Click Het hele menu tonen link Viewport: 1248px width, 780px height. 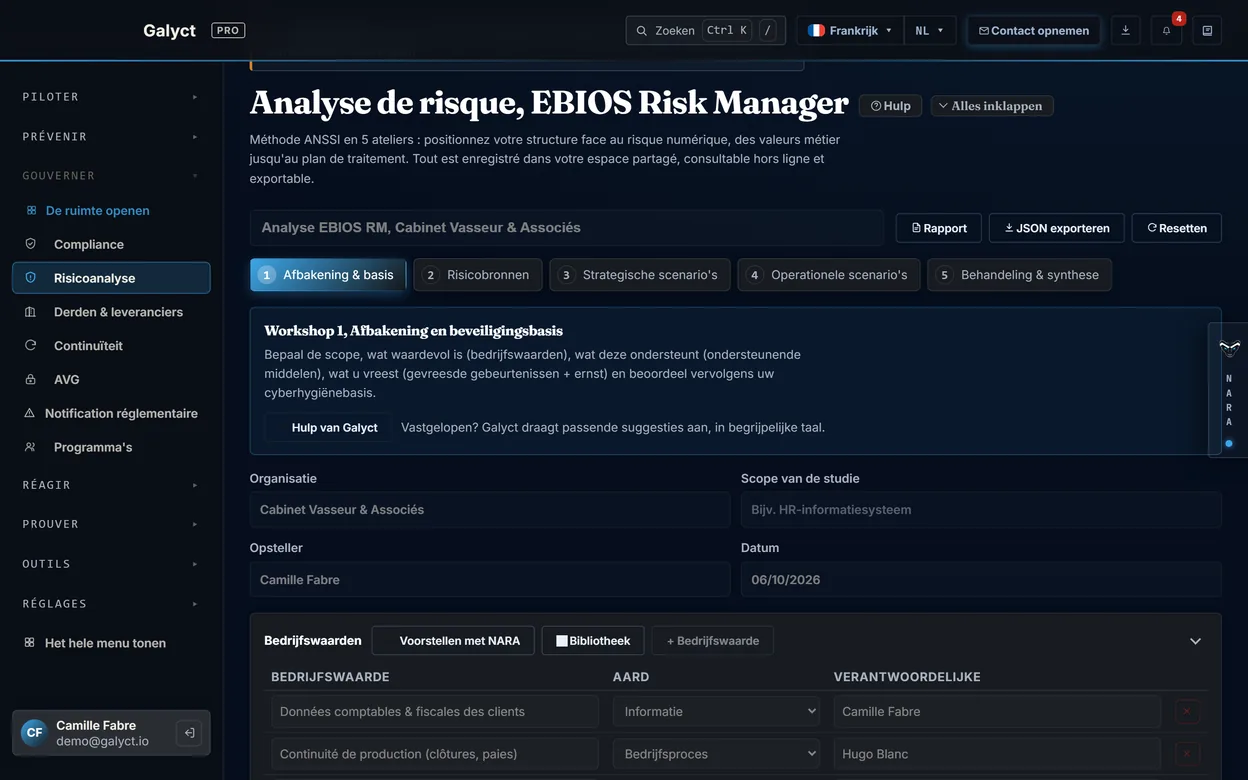105,643
